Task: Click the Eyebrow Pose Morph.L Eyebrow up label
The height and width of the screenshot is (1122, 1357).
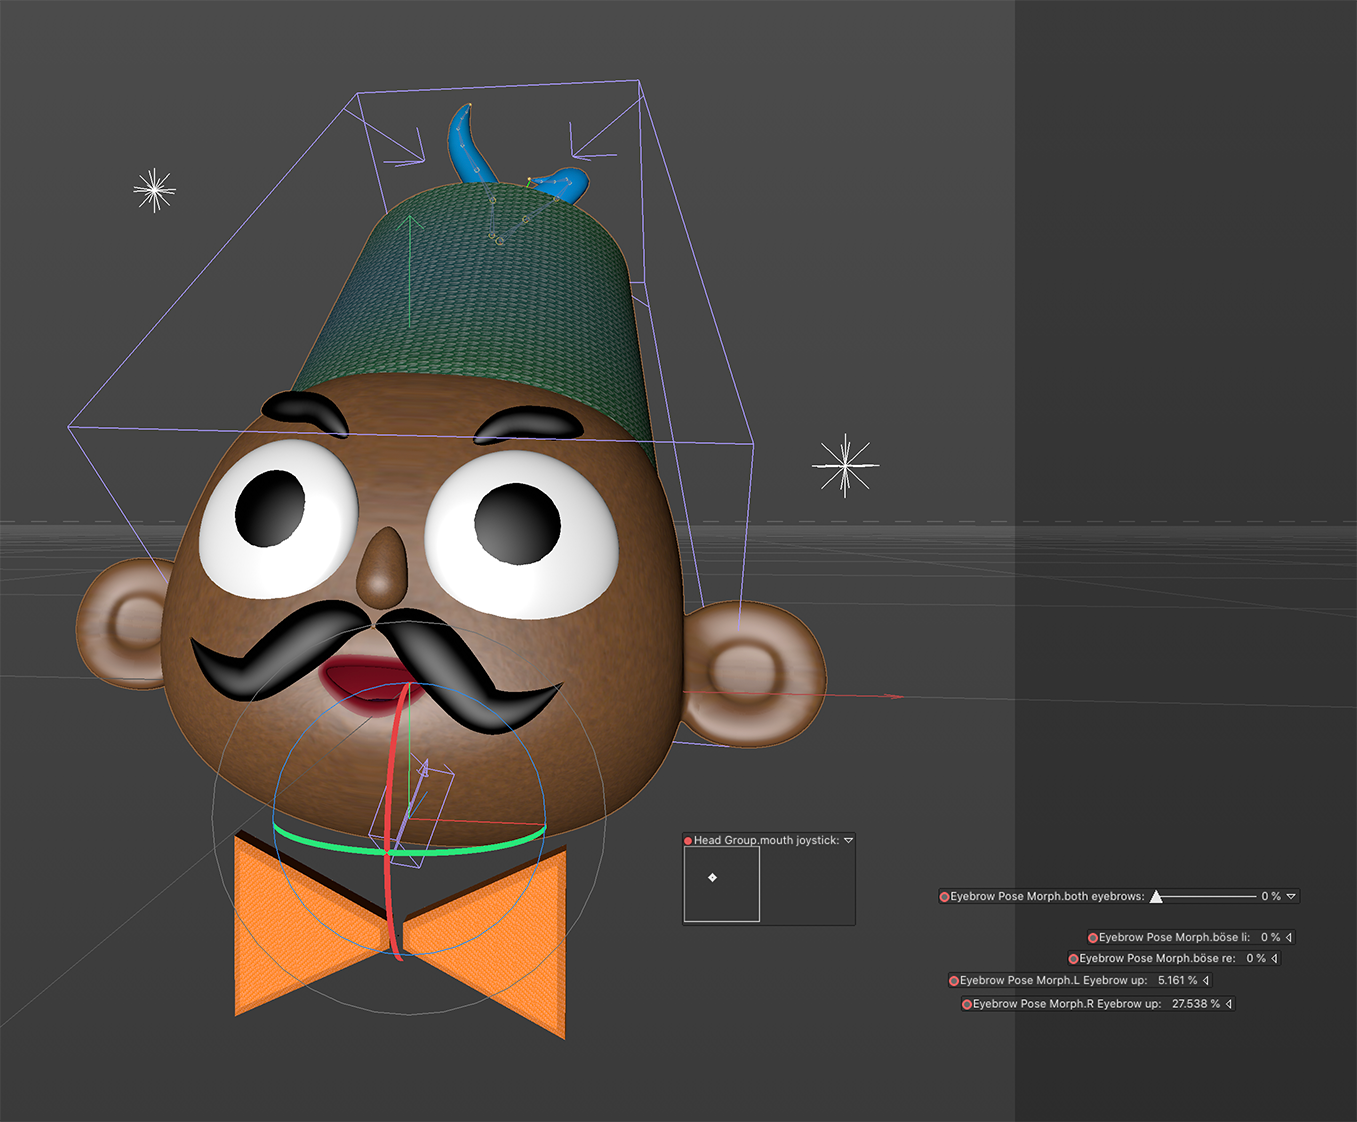Action: [x=1054, y=981]
